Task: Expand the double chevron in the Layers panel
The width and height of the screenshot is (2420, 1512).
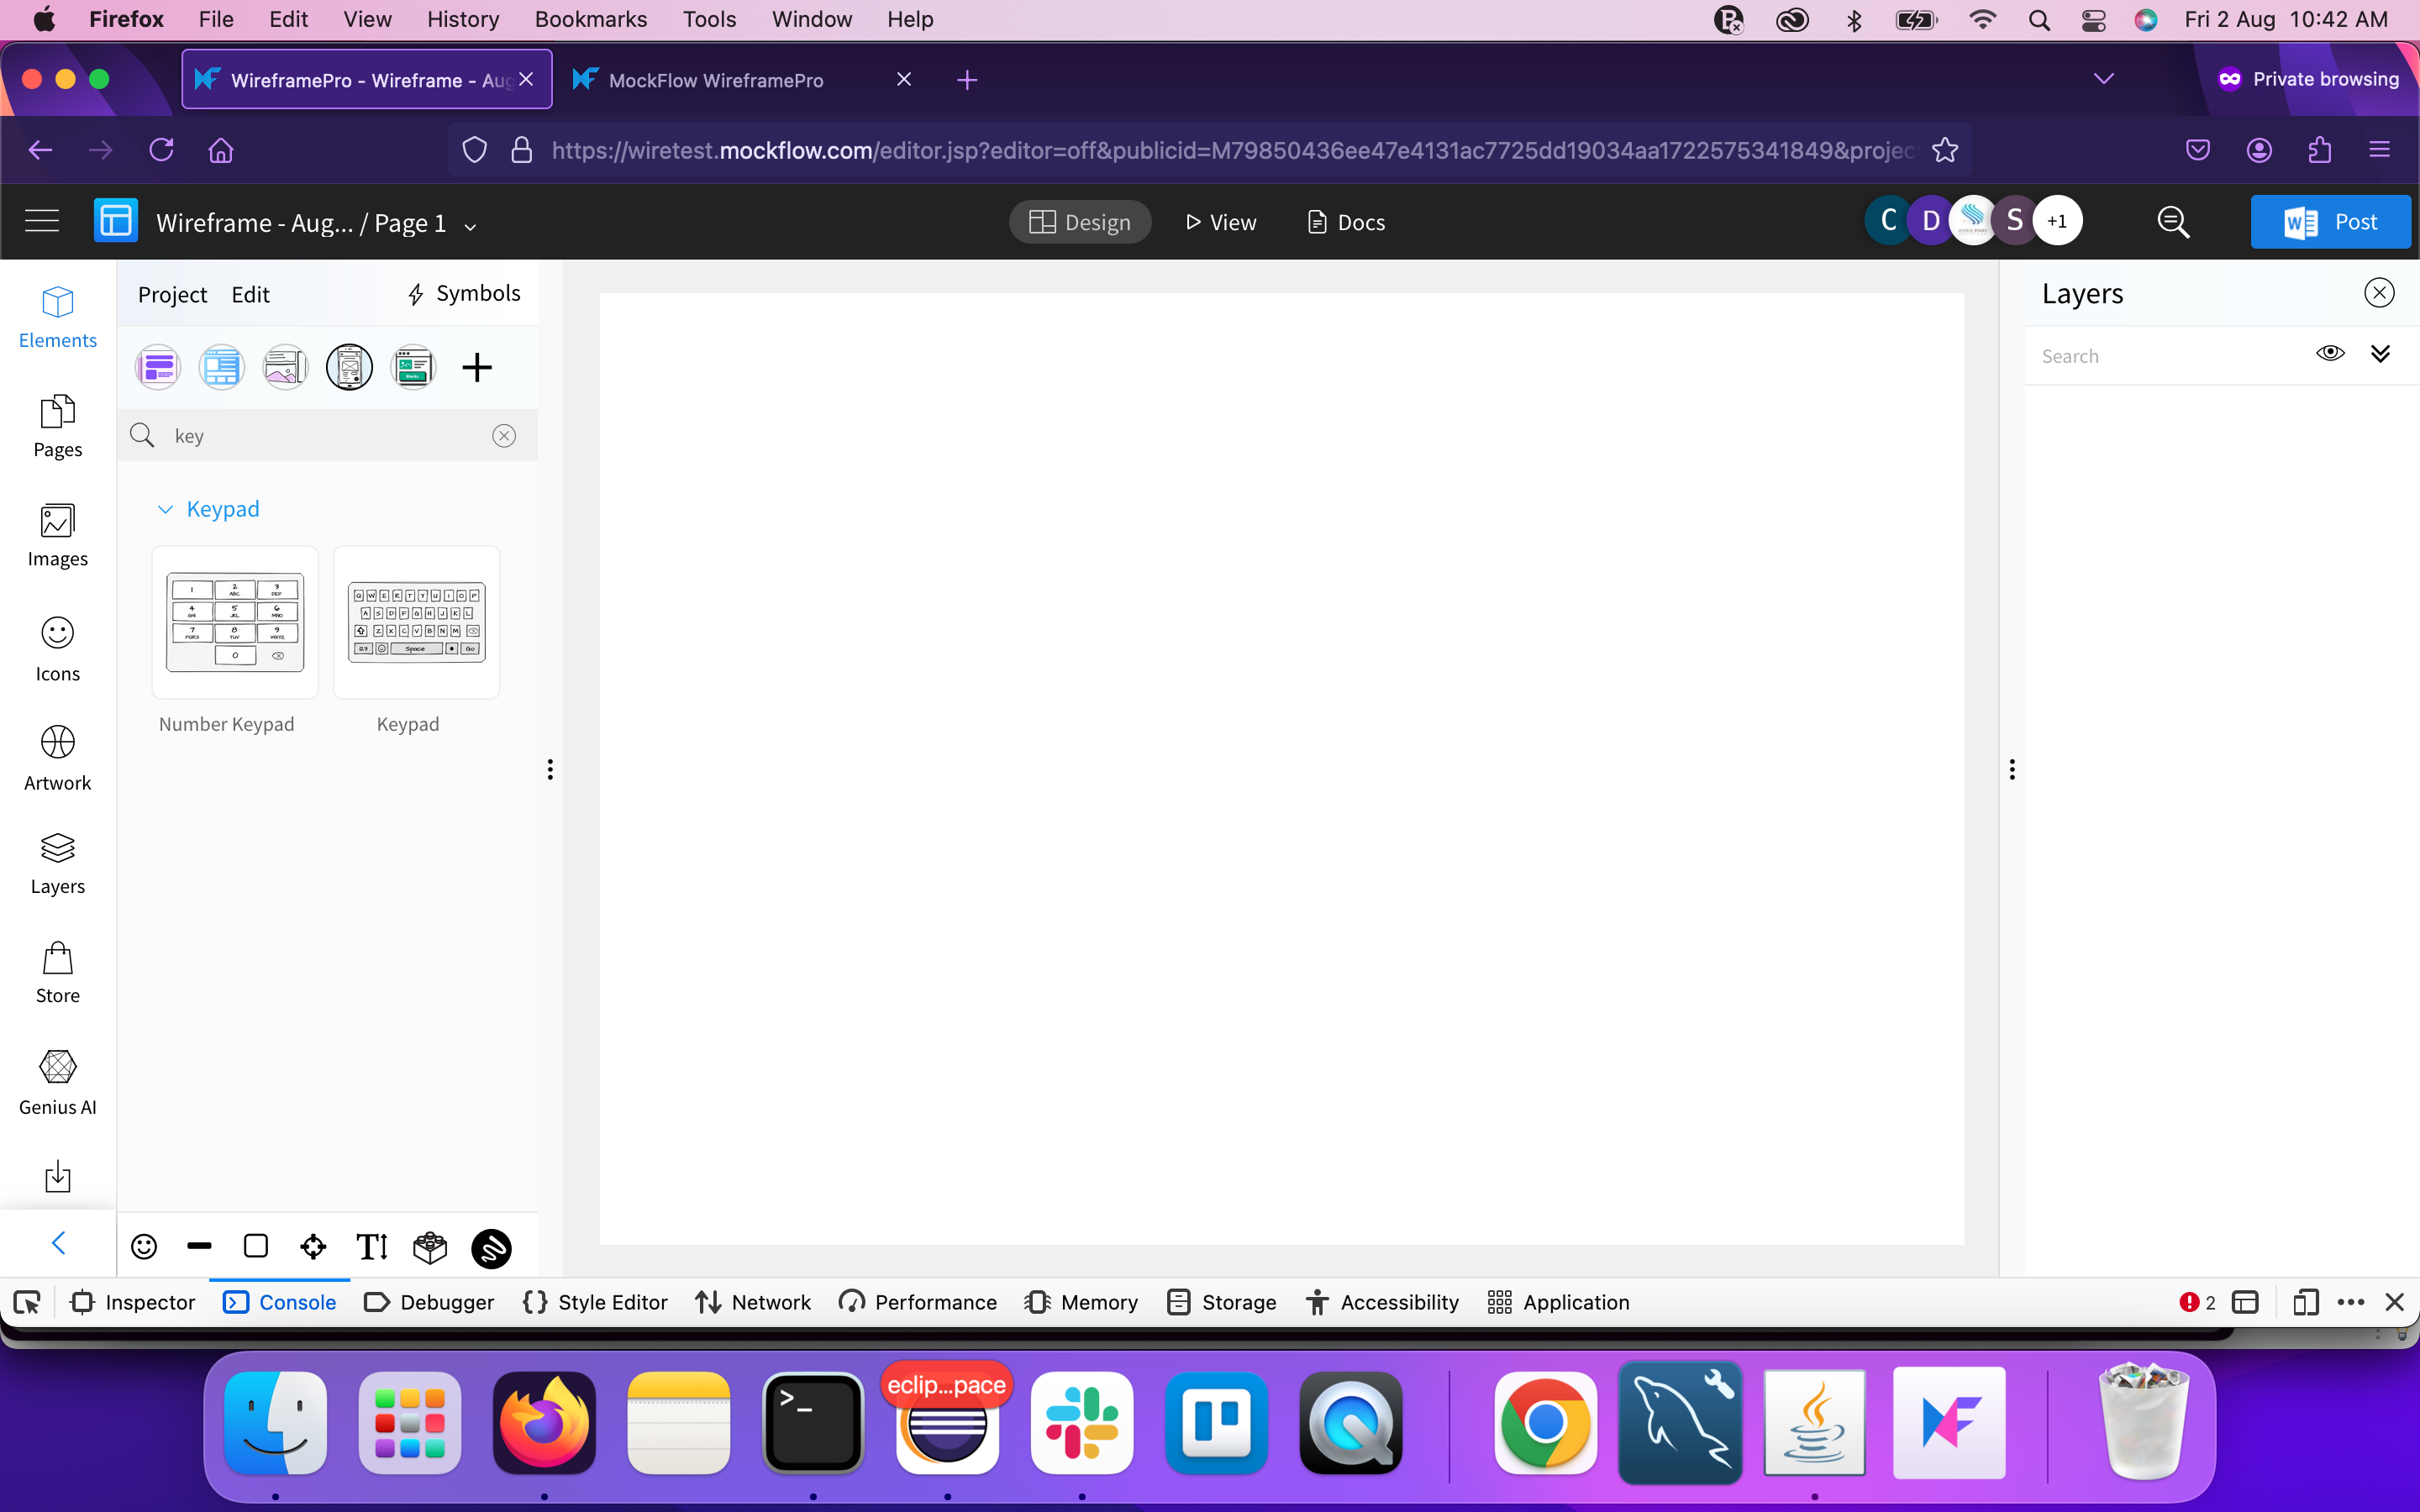Action: pyautogui.click(x=2381, y=353)
